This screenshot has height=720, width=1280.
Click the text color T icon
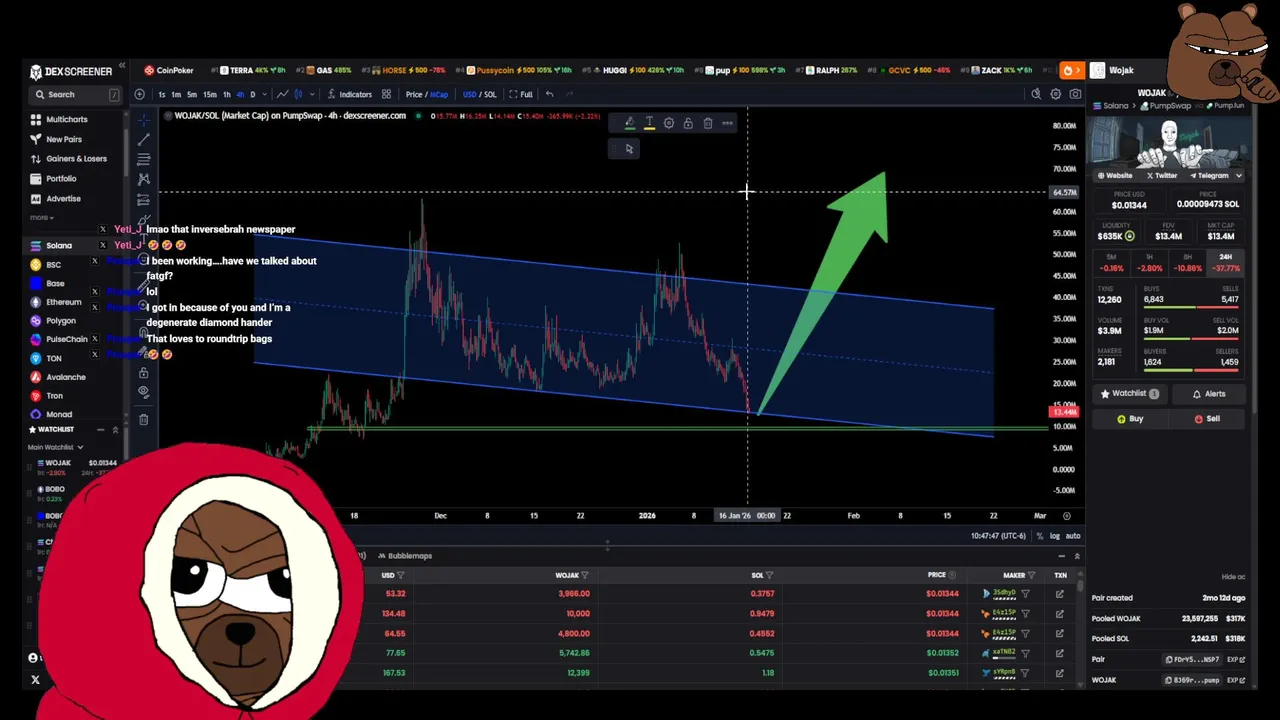pyautogui.click(x=649, y=123)
